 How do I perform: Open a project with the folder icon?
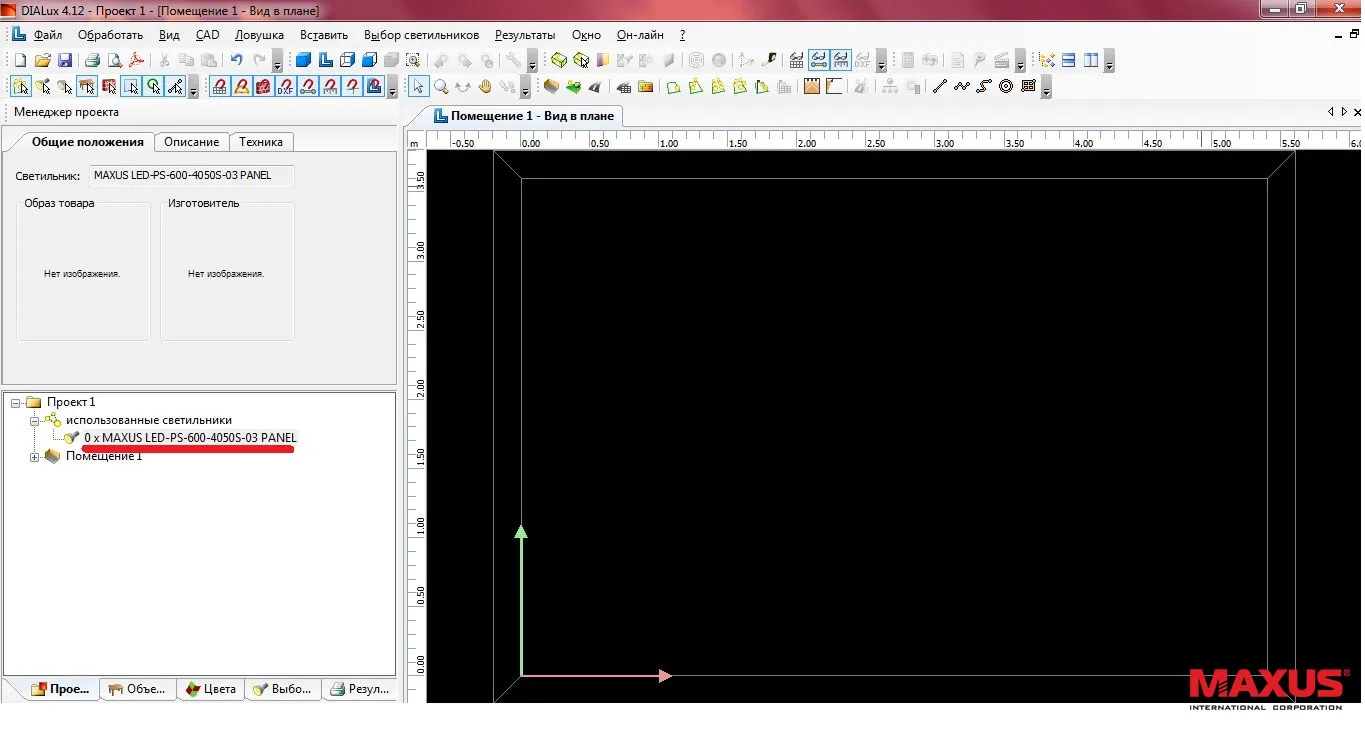pos(42,61)
